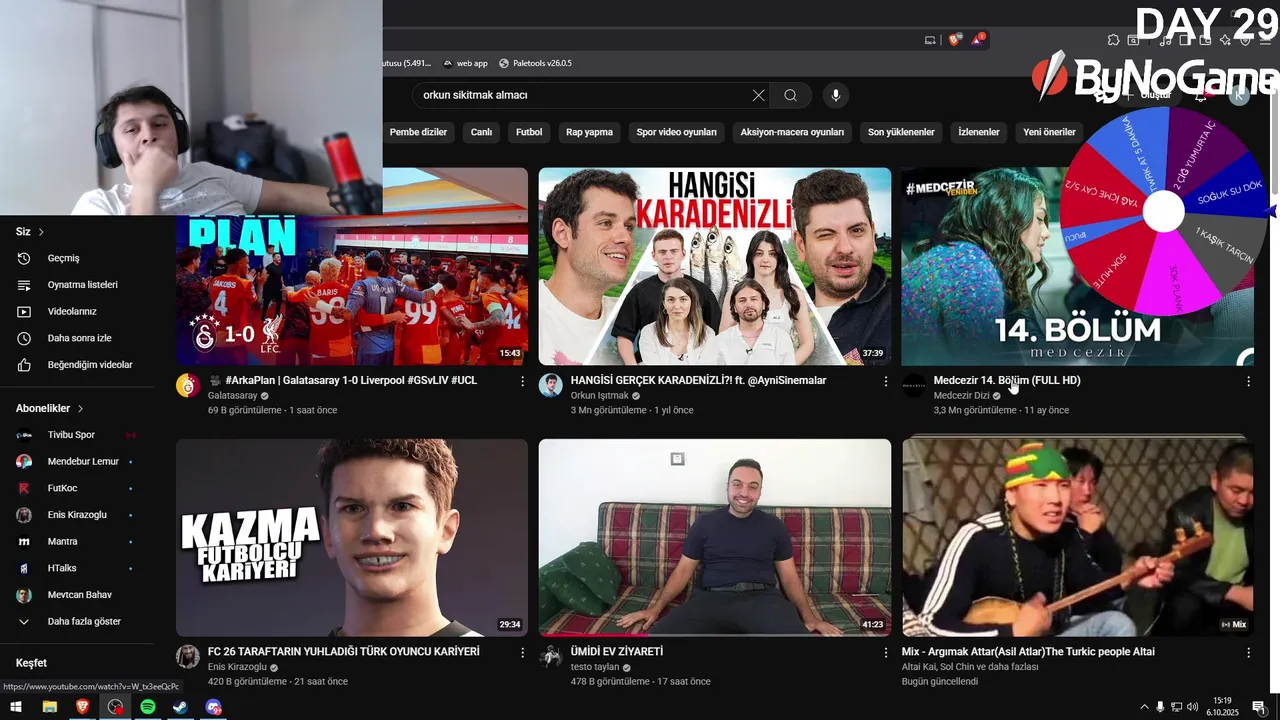
Task: Start voice search with the microphone icon
Action: [x=836, y=95]
